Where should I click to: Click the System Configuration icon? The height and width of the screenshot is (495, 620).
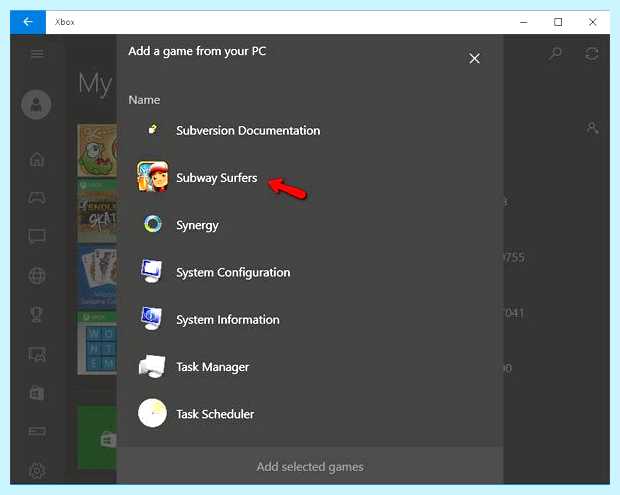[x=152, y=271]
